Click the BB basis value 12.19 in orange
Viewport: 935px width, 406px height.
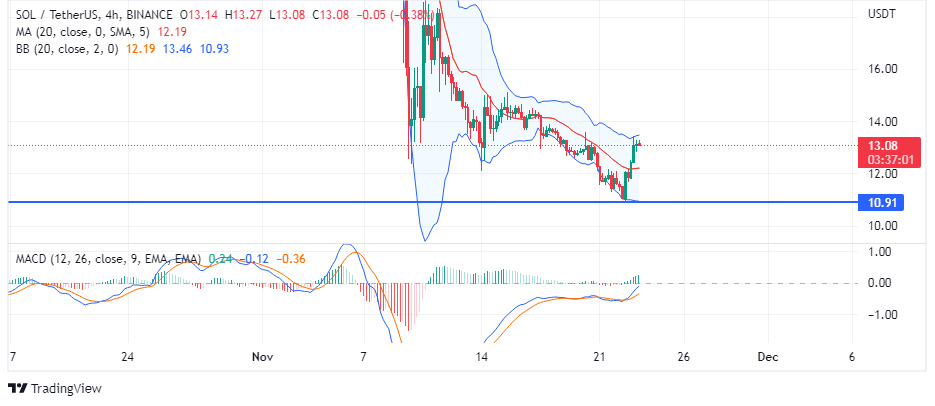coord(141,49)
